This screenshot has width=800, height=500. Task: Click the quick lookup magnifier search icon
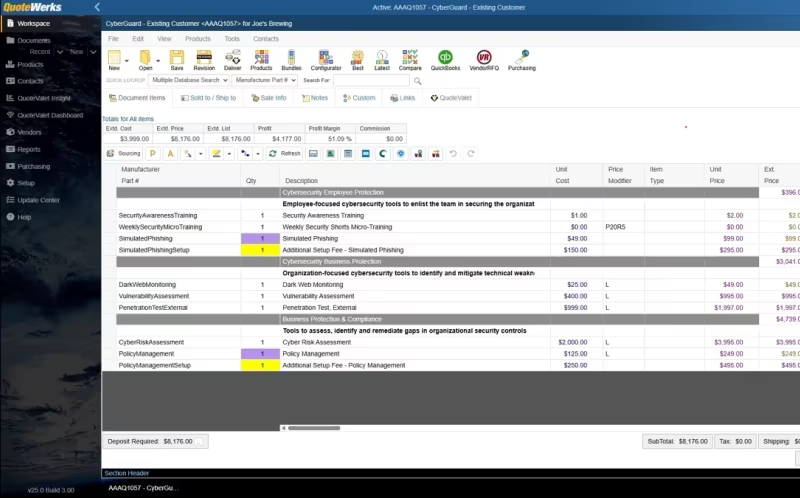(417, 81)
